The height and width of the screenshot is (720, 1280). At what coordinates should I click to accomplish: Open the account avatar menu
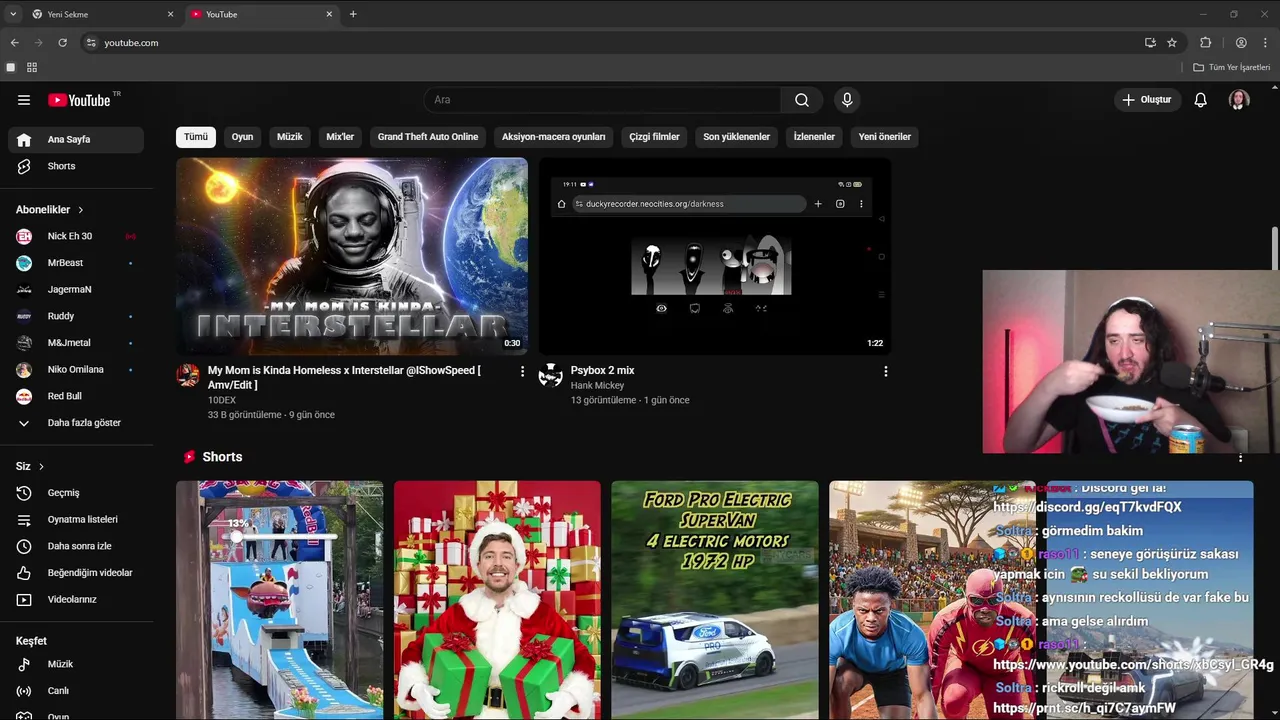click(x=1239, y=100)
